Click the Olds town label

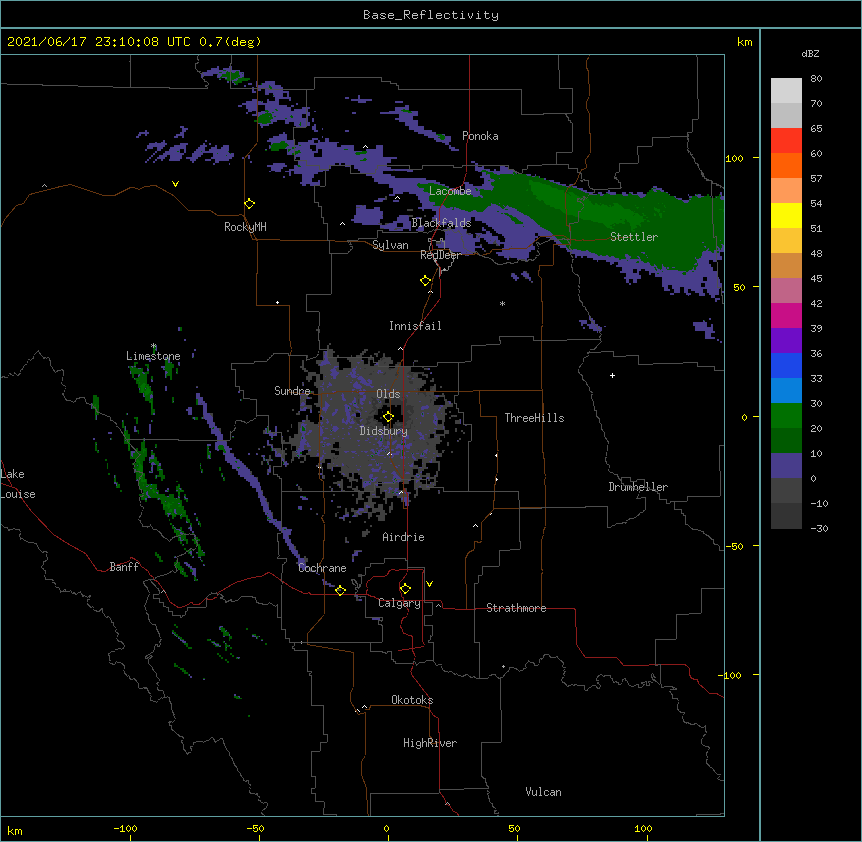tap(388, 394)
